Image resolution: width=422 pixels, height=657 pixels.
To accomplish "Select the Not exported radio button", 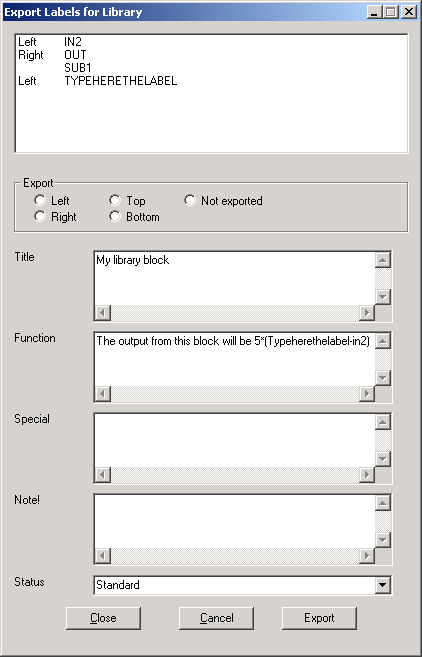I will (190, 200).
